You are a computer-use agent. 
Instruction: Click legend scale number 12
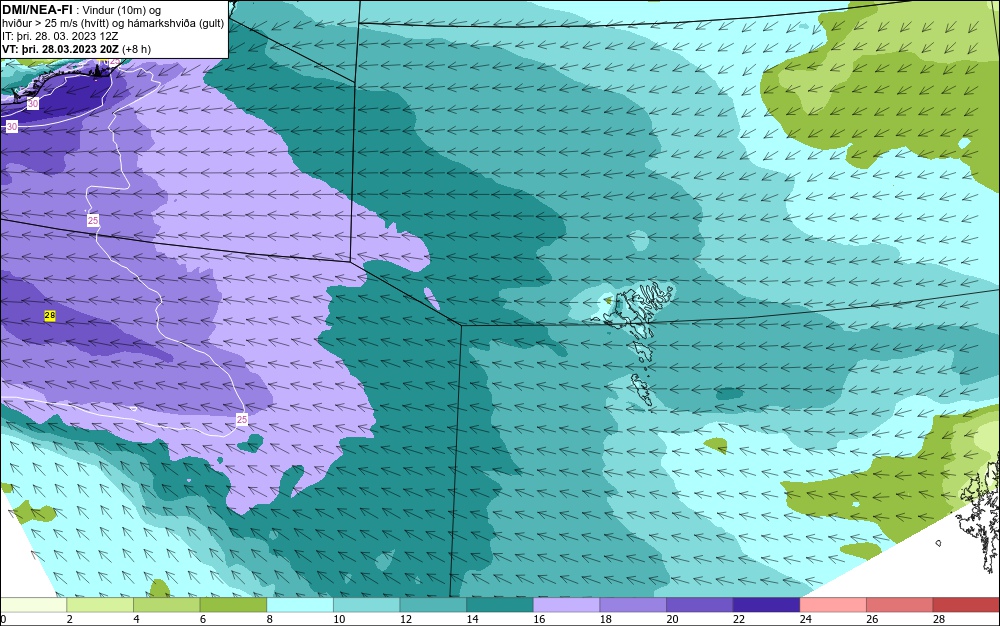point(406,619)
